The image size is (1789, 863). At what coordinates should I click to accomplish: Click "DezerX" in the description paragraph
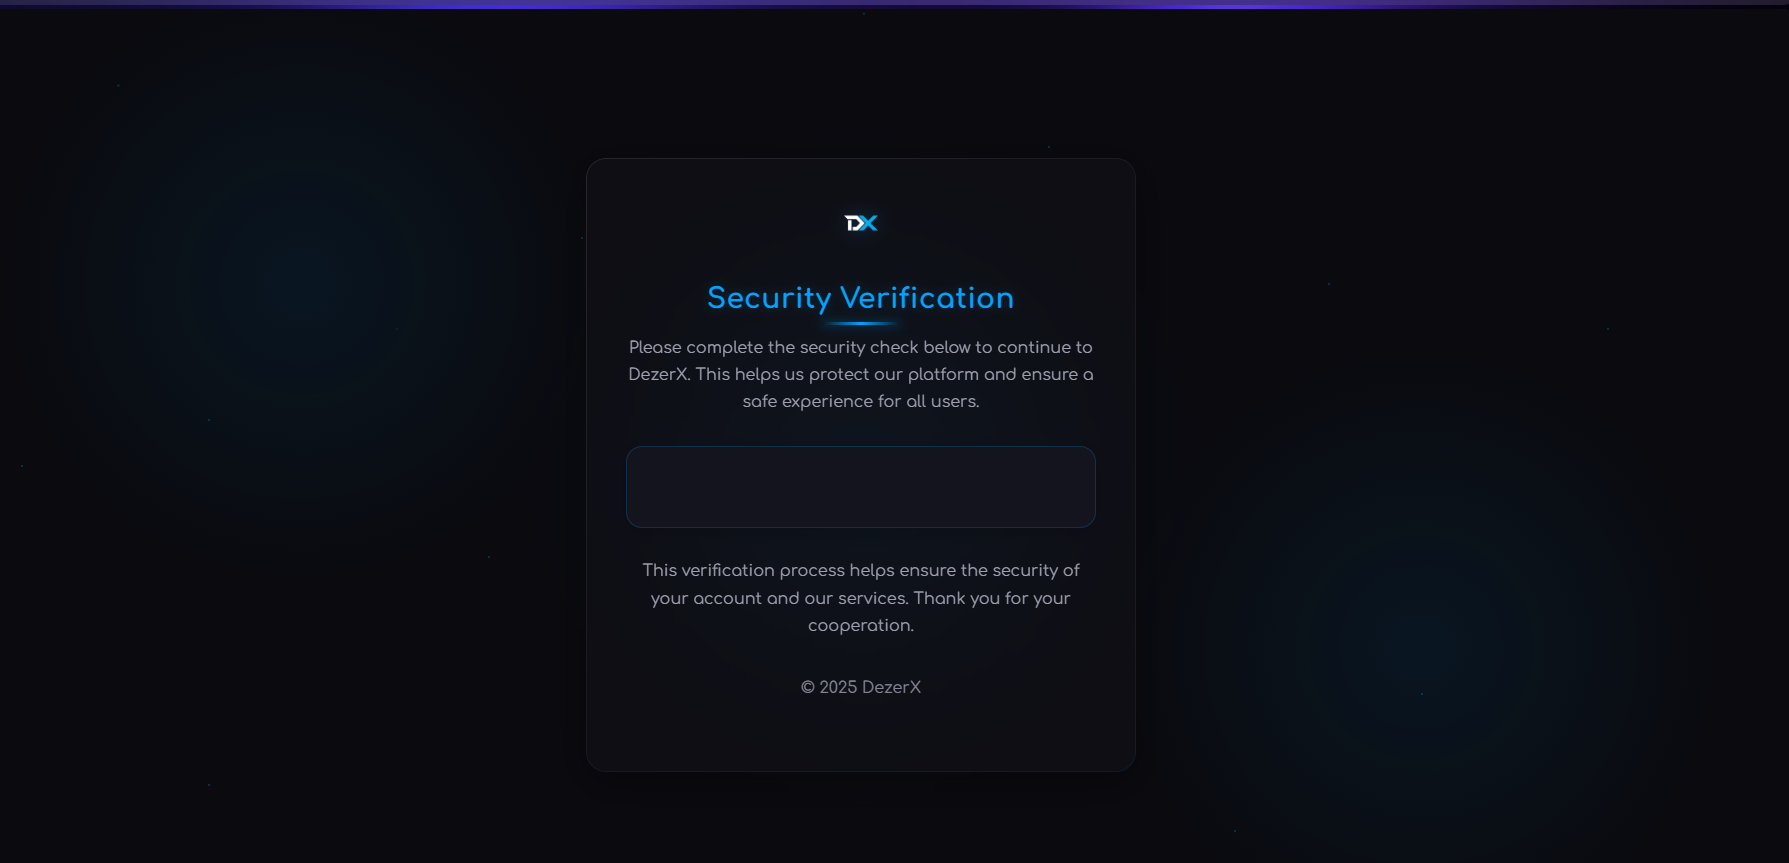(x=658, y=374)
